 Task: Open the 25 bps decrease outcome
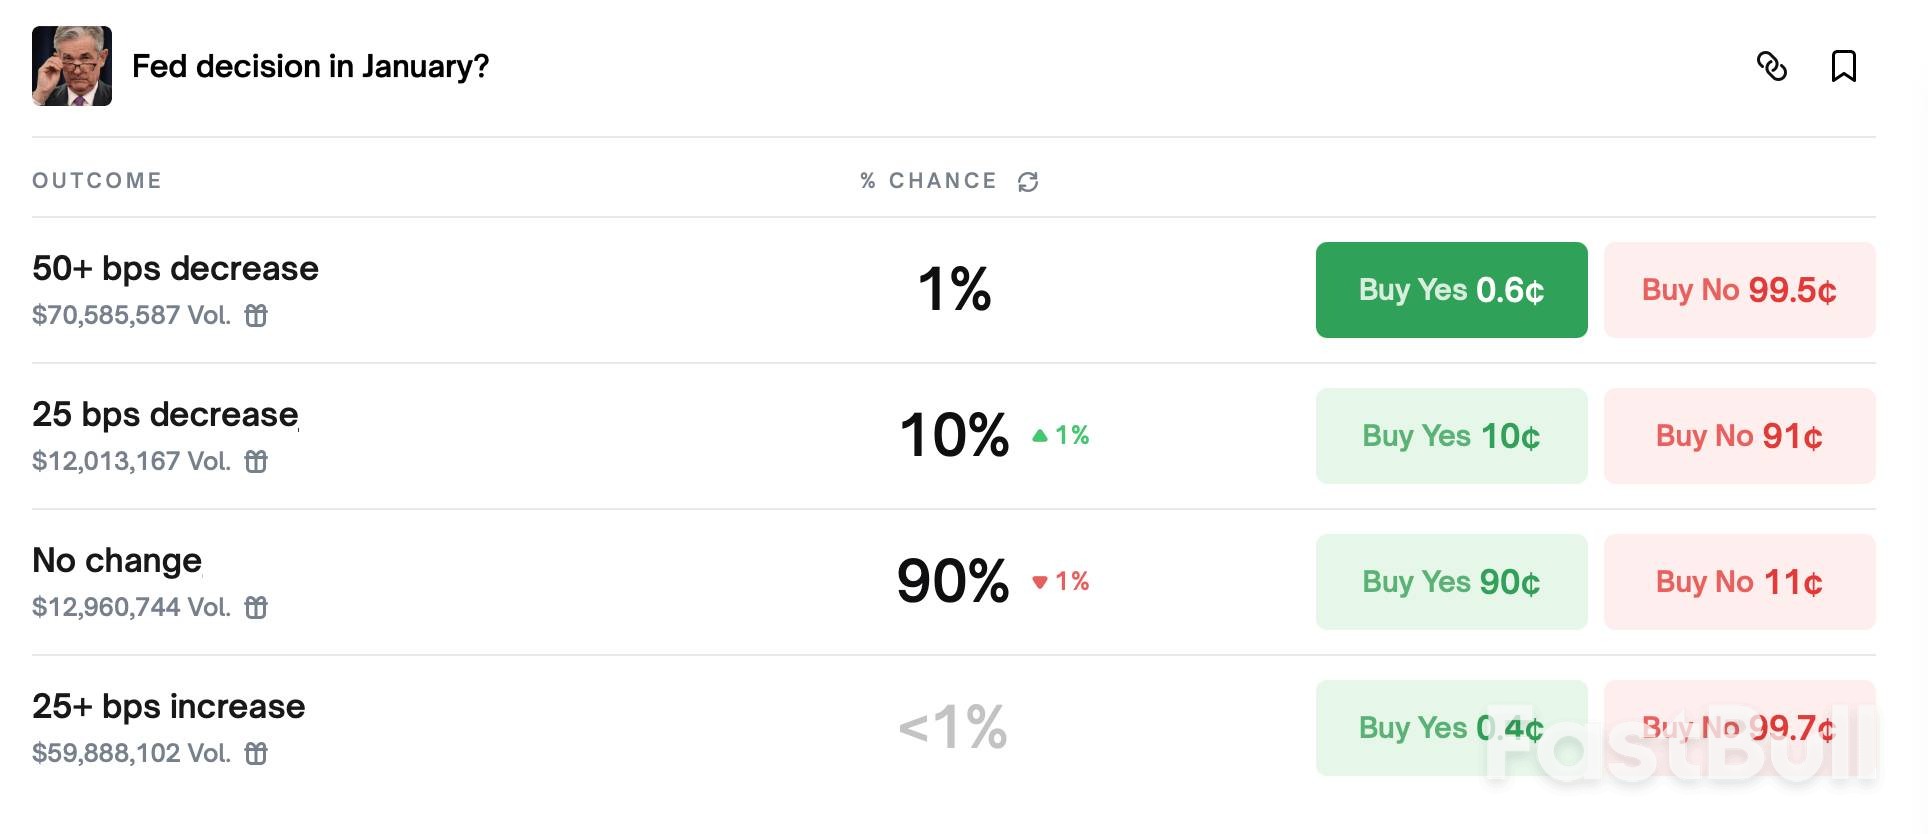pyautogui.click(x=165, y=415)
